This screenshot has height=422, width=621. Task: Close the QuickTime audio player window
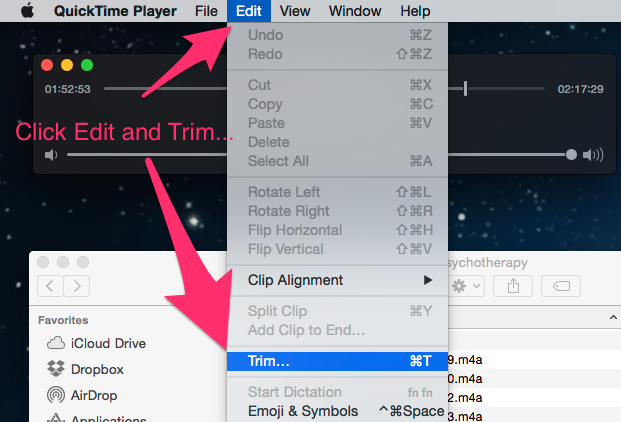47,65
